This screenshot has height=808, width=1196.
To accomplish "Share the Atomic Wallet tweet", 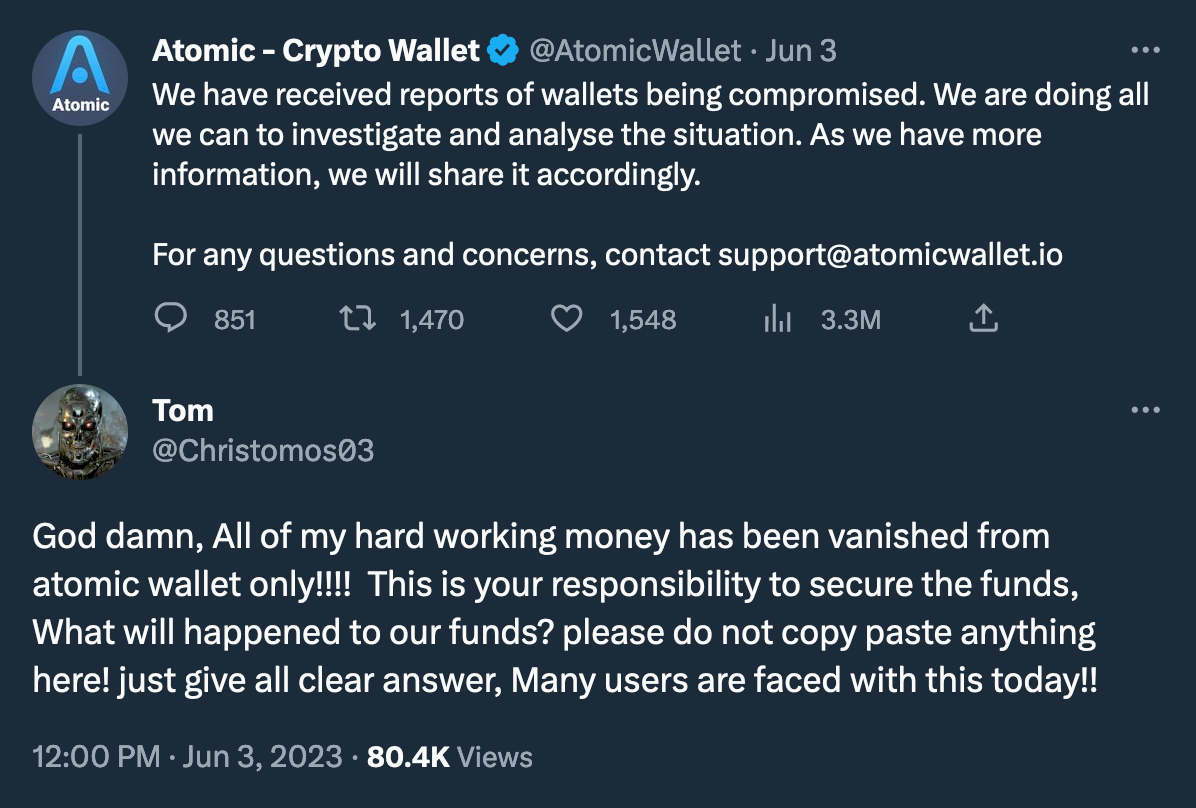I will pos(983,319).
